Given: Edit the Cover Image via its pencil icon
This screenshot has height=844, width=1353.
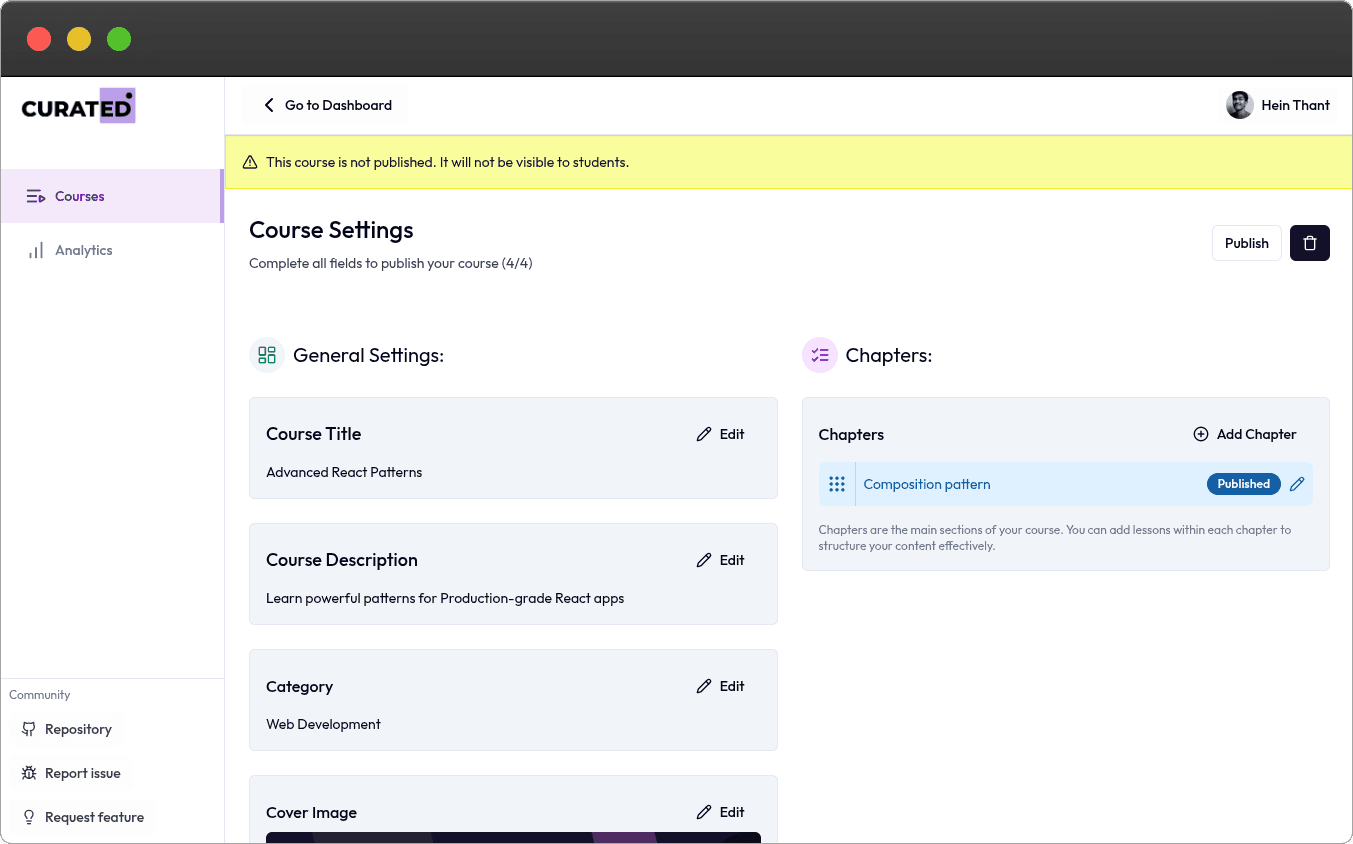Looking at the screenshot, I should coord(703,812).
